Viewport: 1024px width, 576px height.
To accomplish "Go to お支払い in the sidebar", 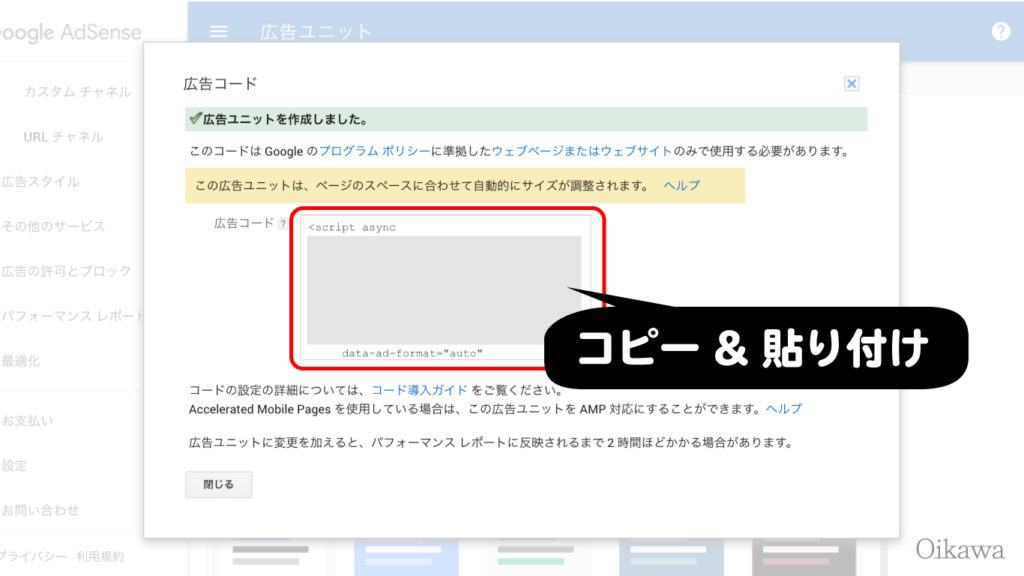I will (x=27, y=421).
